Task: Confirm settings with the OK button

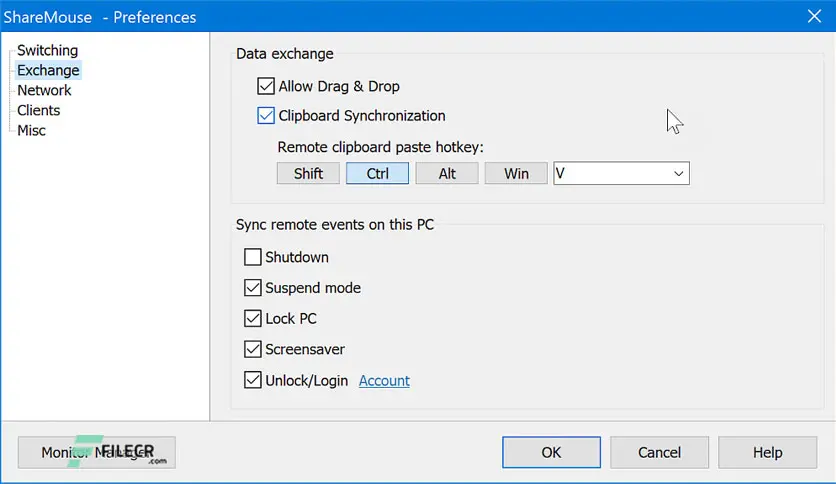Action: [551, 453]
